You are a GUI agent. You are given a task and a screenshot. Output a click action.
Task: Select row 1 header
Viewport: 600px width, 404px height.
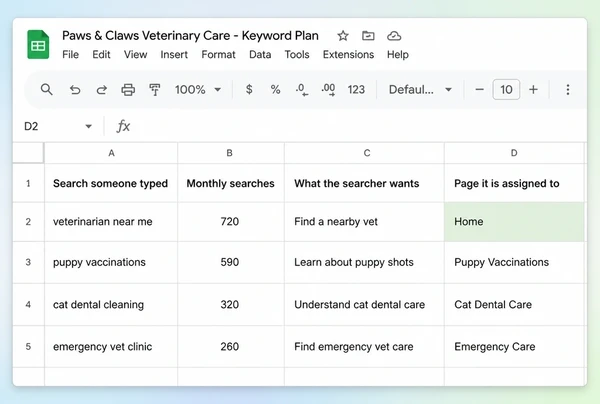(x=28, y=183)
